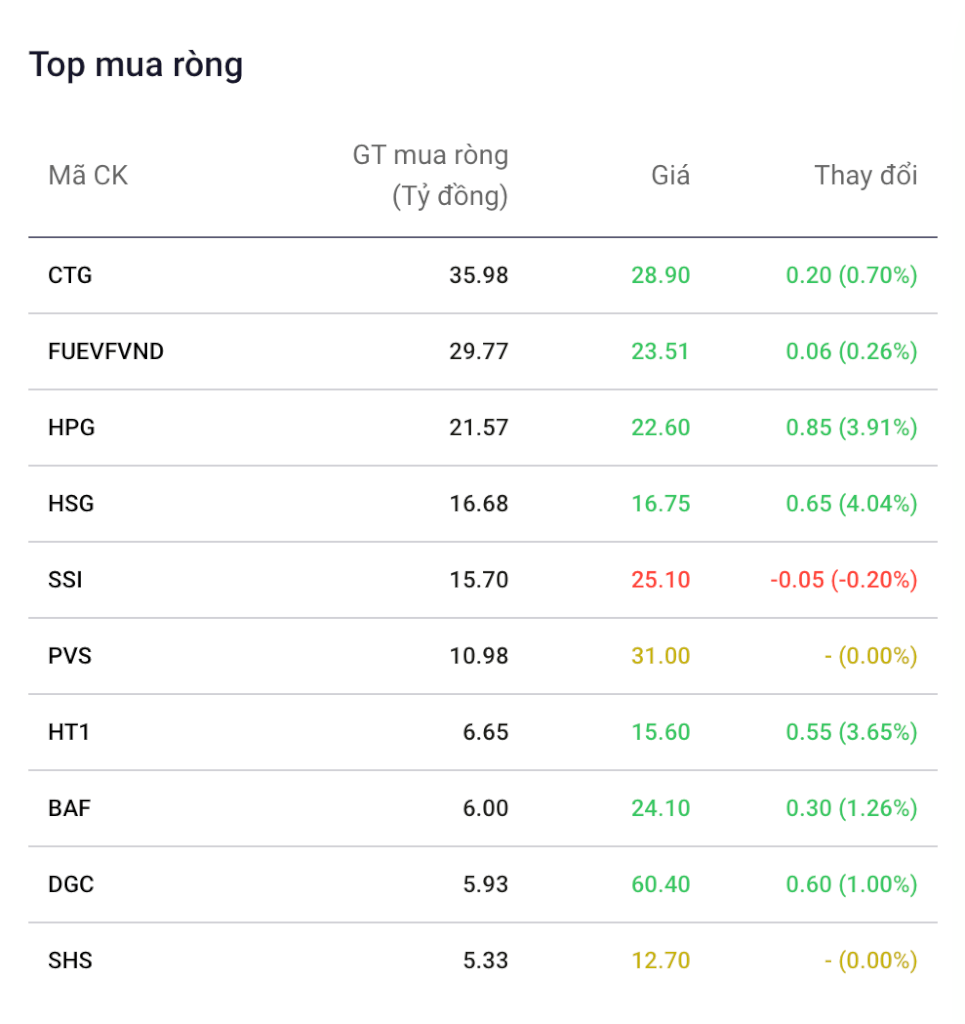Open the PVS stock code
Viewport: 965px width, 1024px height.
point(70,656)
